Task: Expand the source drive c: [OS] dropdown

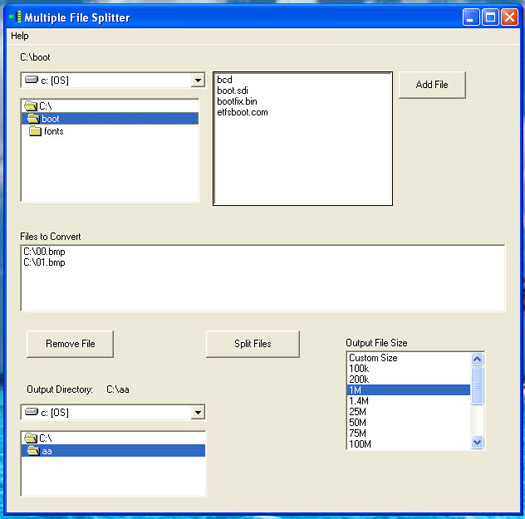Action: coord(198,80)
